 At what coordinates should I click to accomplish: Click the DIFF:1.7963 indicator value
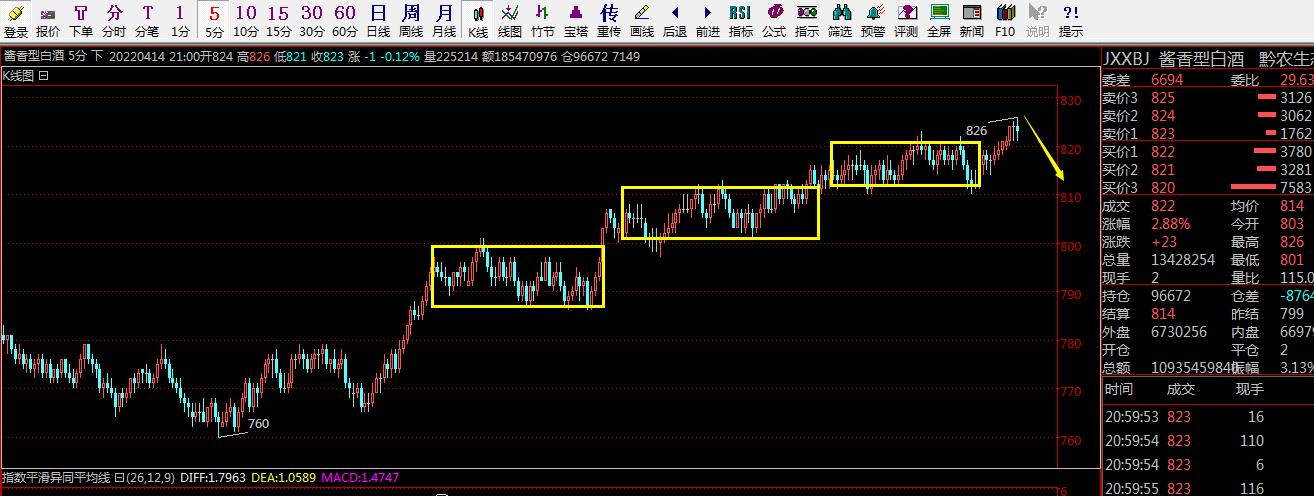point(212,478)
